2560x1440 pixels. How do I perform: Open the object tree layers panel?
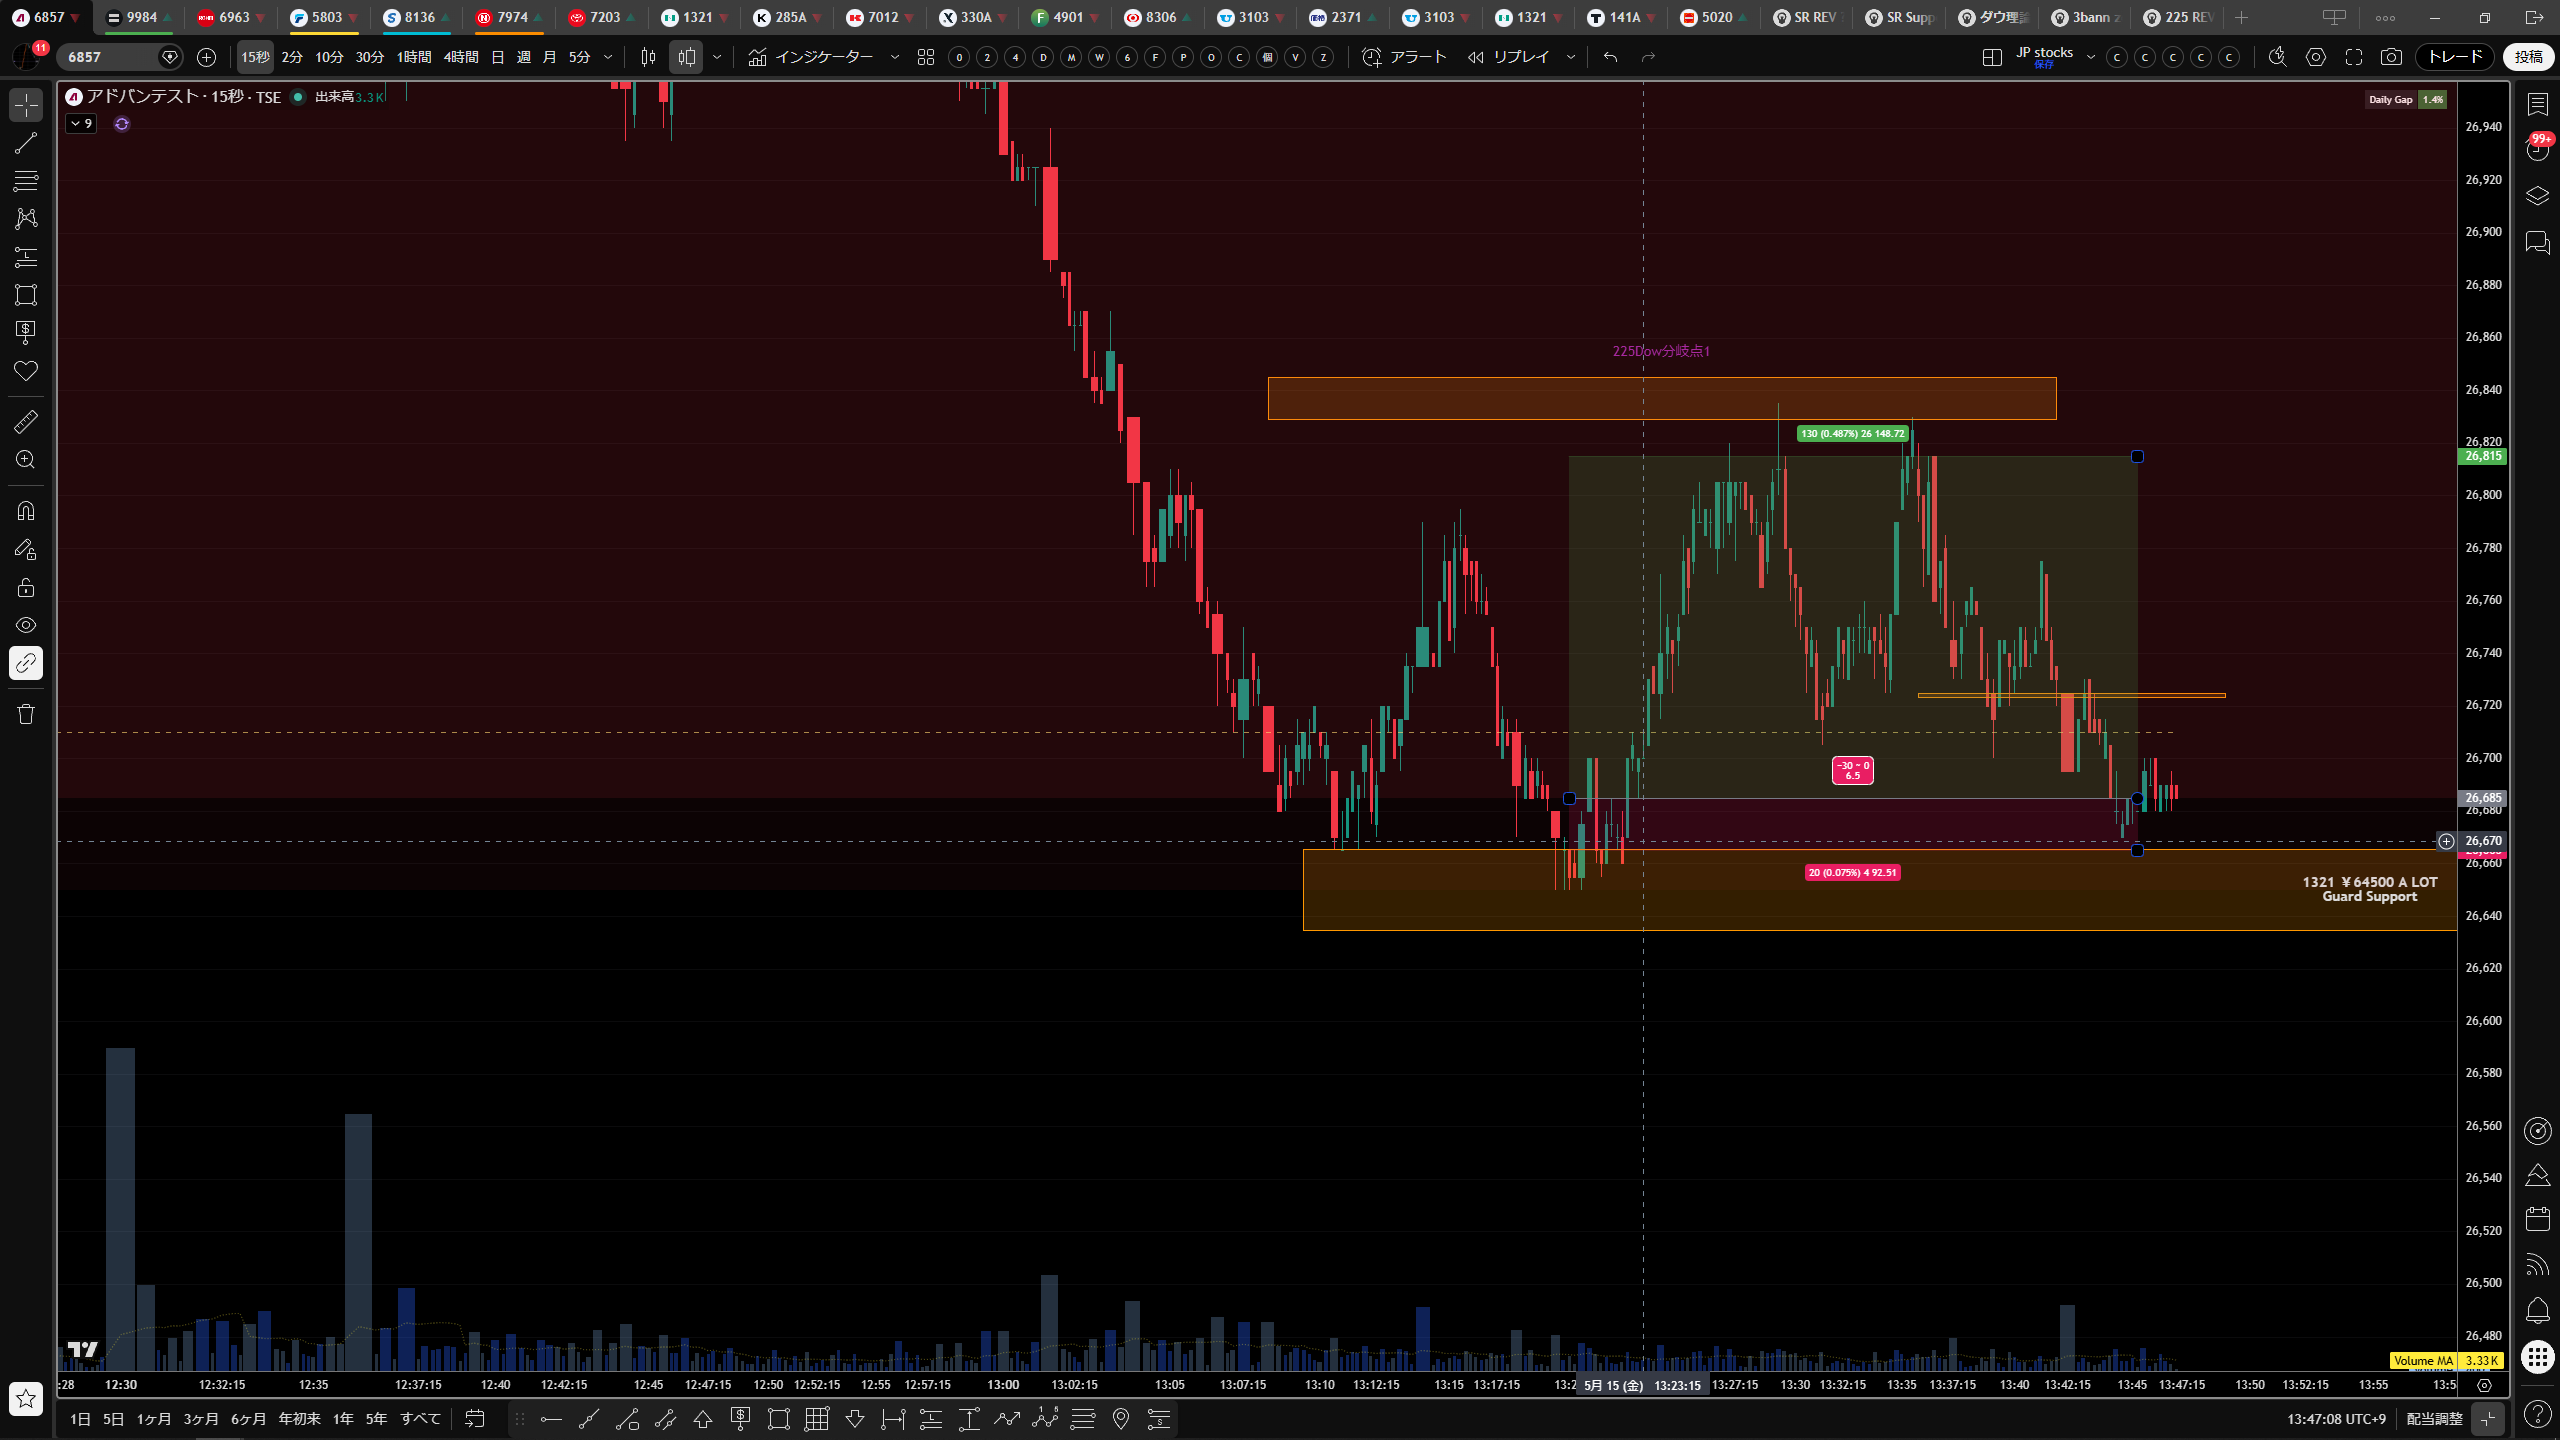(2537, 196)
